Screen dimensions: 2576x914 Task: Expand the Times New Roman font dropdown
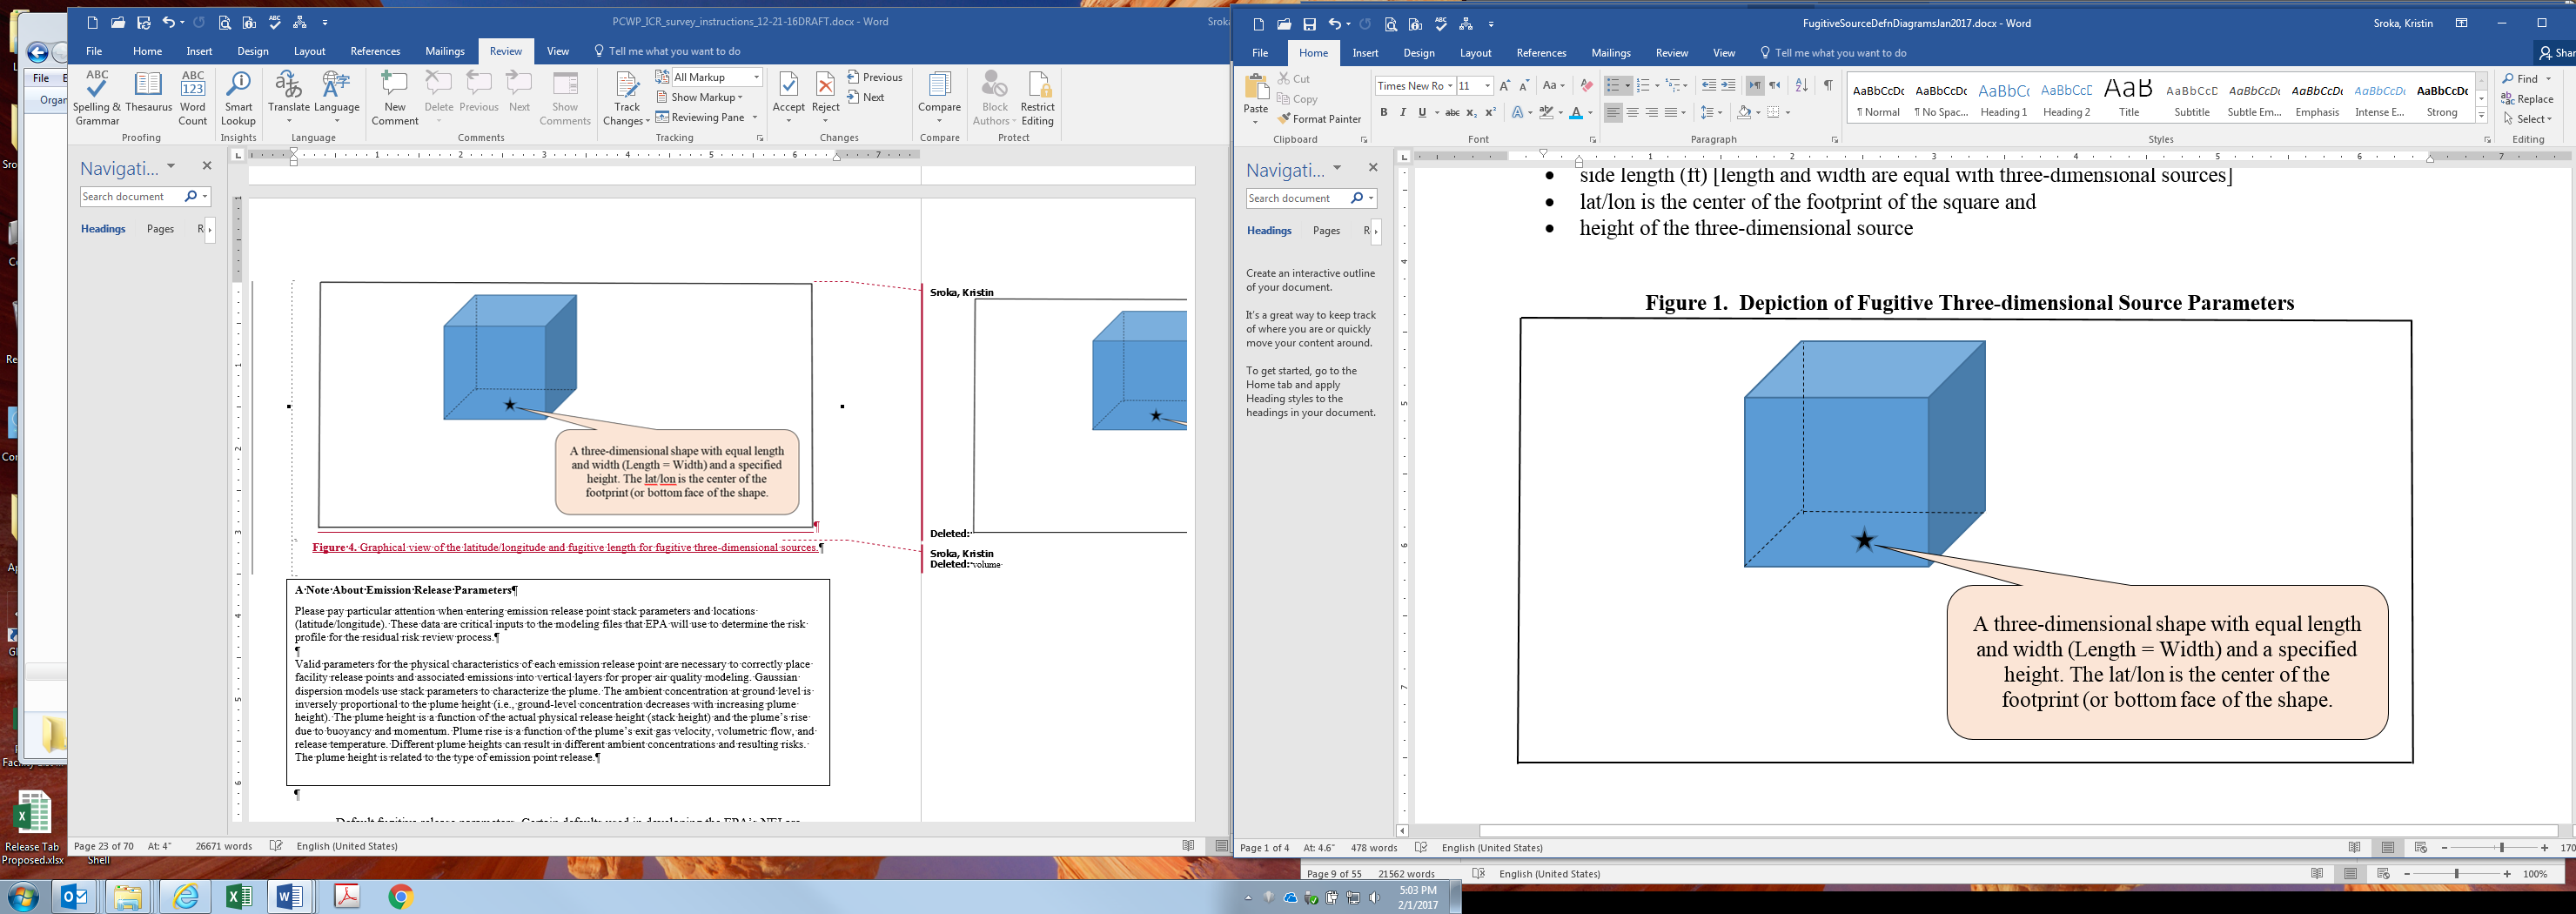point(1450,86)
